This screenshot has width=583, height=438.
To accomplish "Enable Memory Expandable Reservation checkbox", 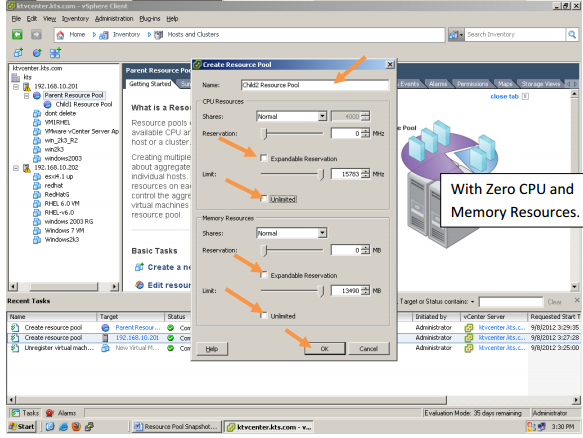I will (x=264, y=275).
